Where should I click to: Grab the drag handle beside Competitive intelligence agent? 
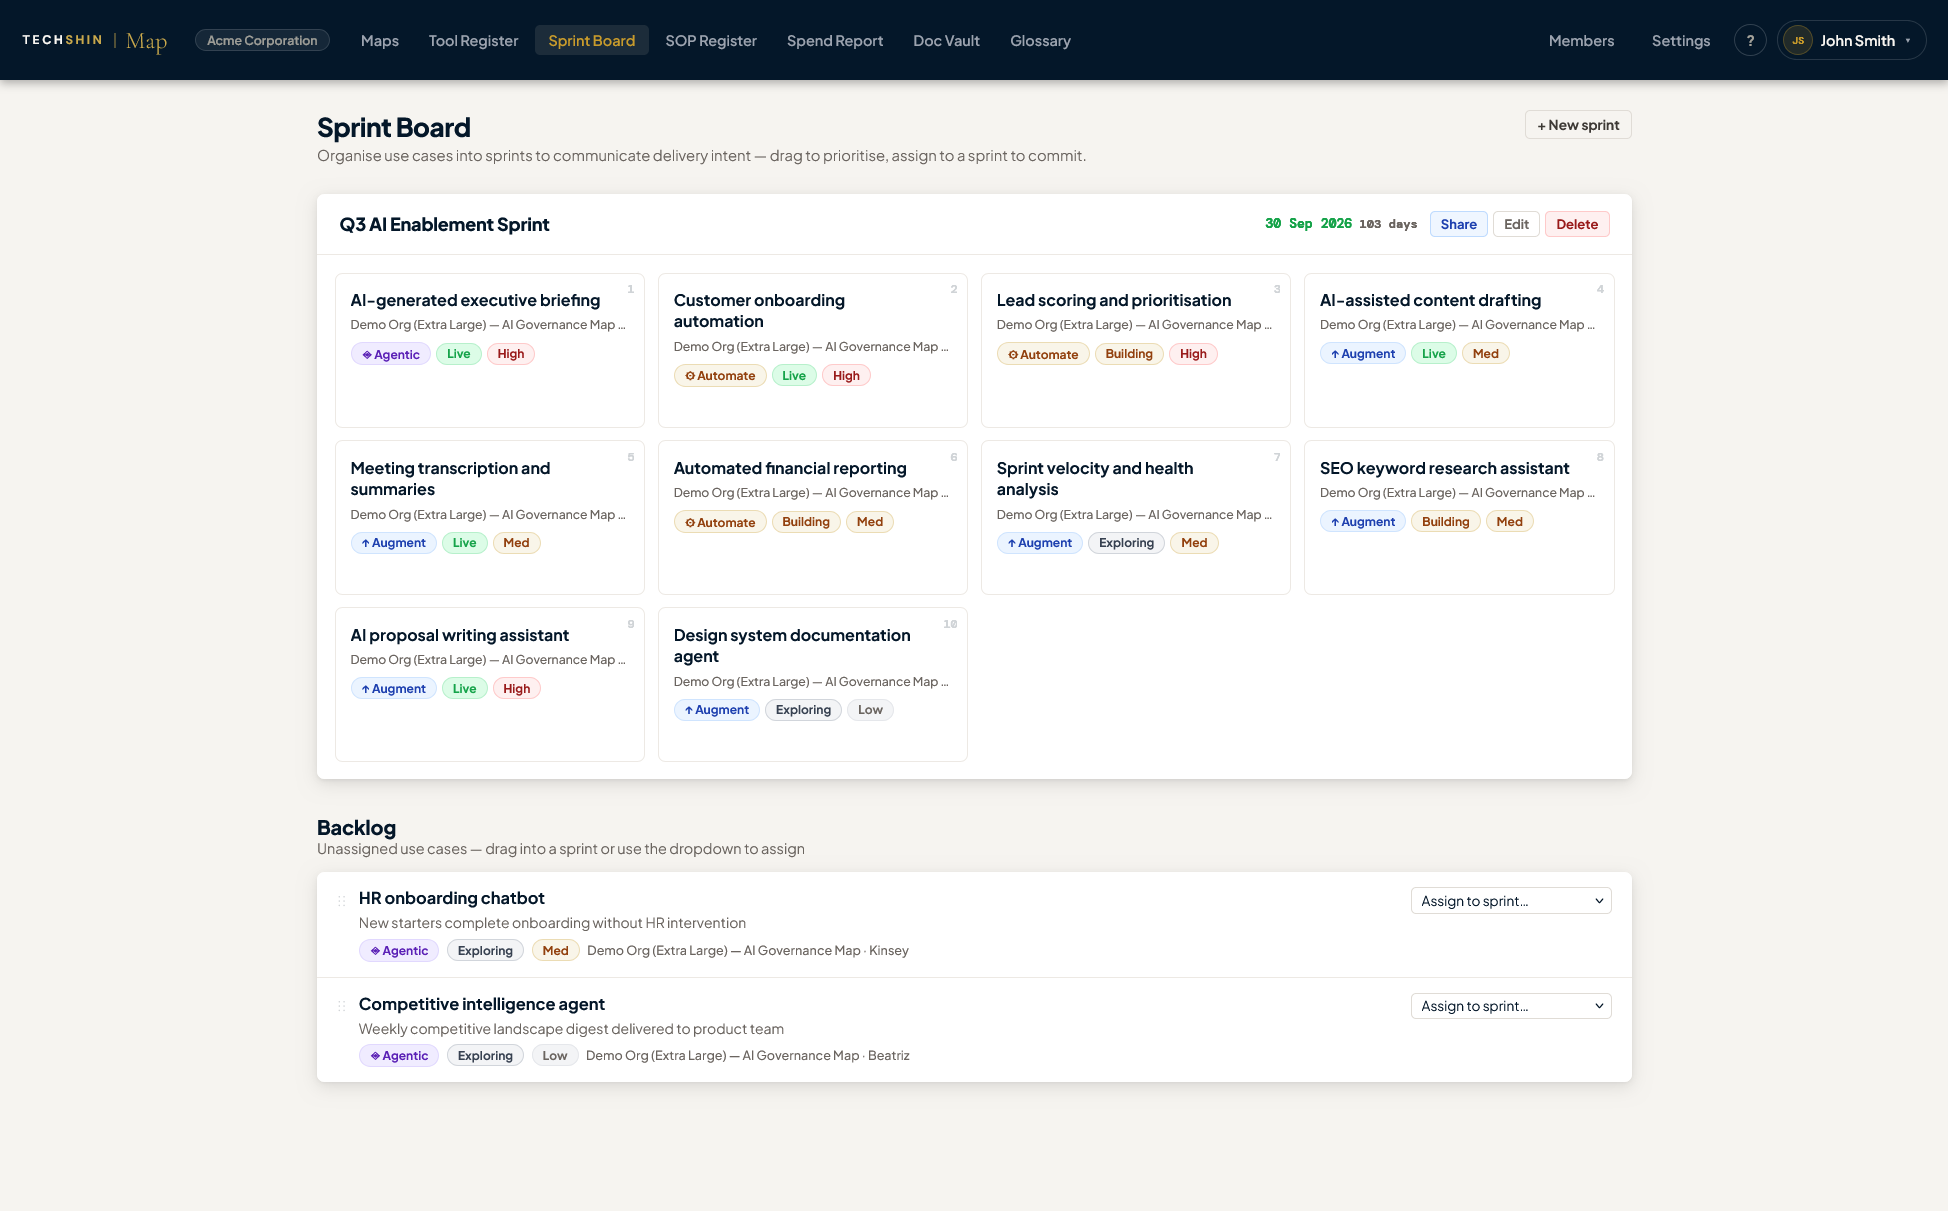tap(341, 1006)
